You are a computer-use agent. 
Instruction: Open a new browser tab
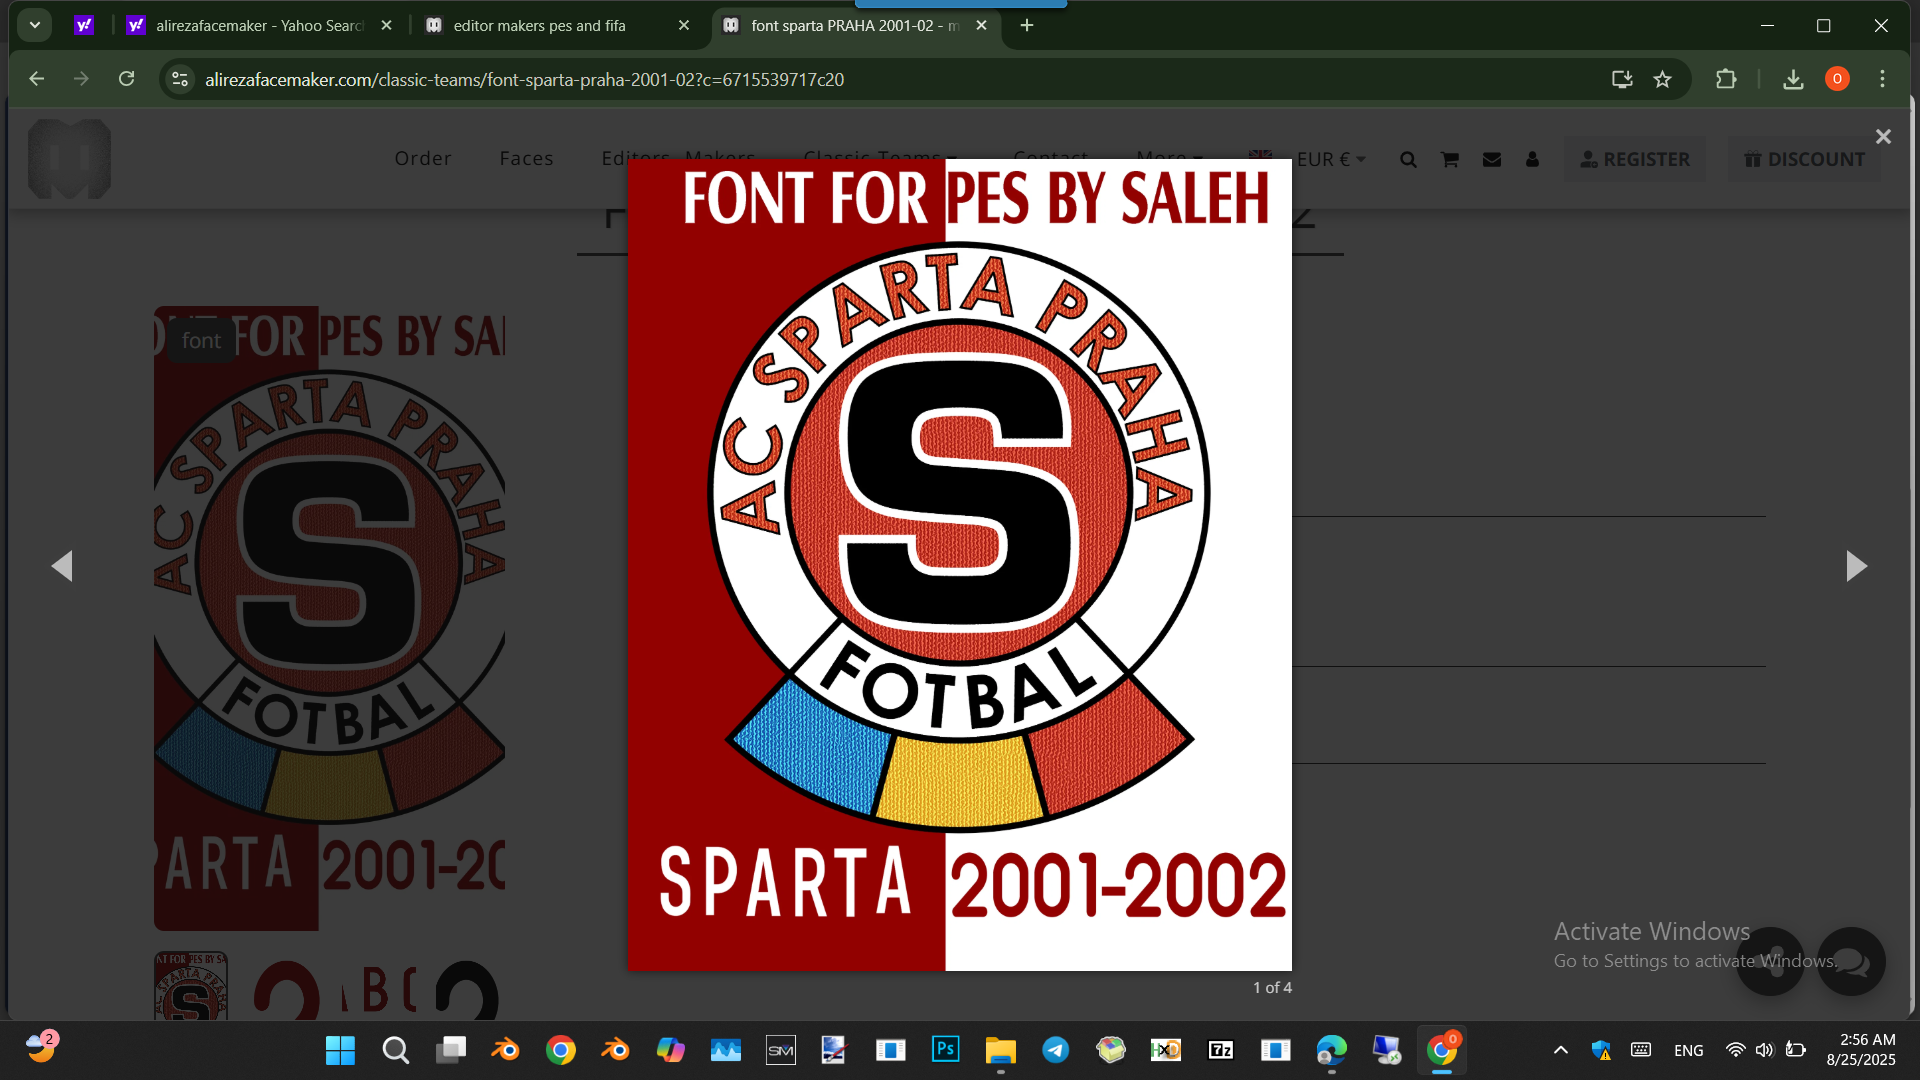click(1027, 25)
